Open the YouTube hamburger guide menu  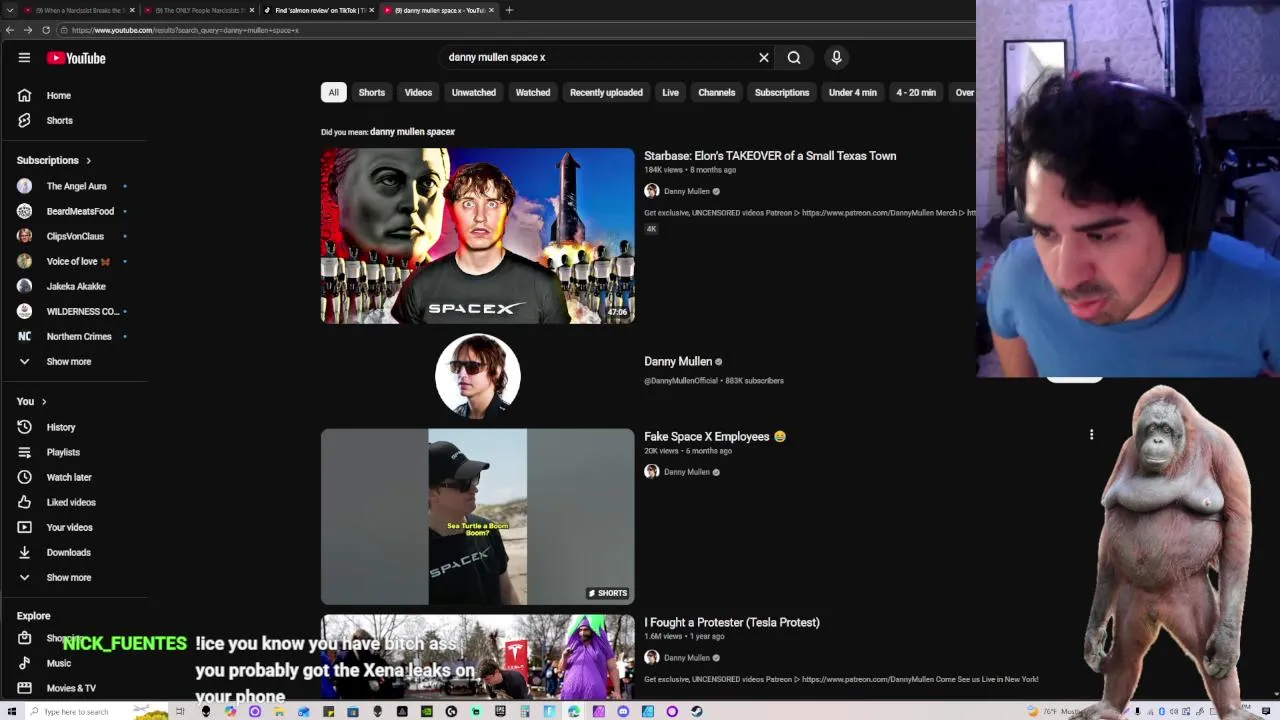[x=24, y=58]
